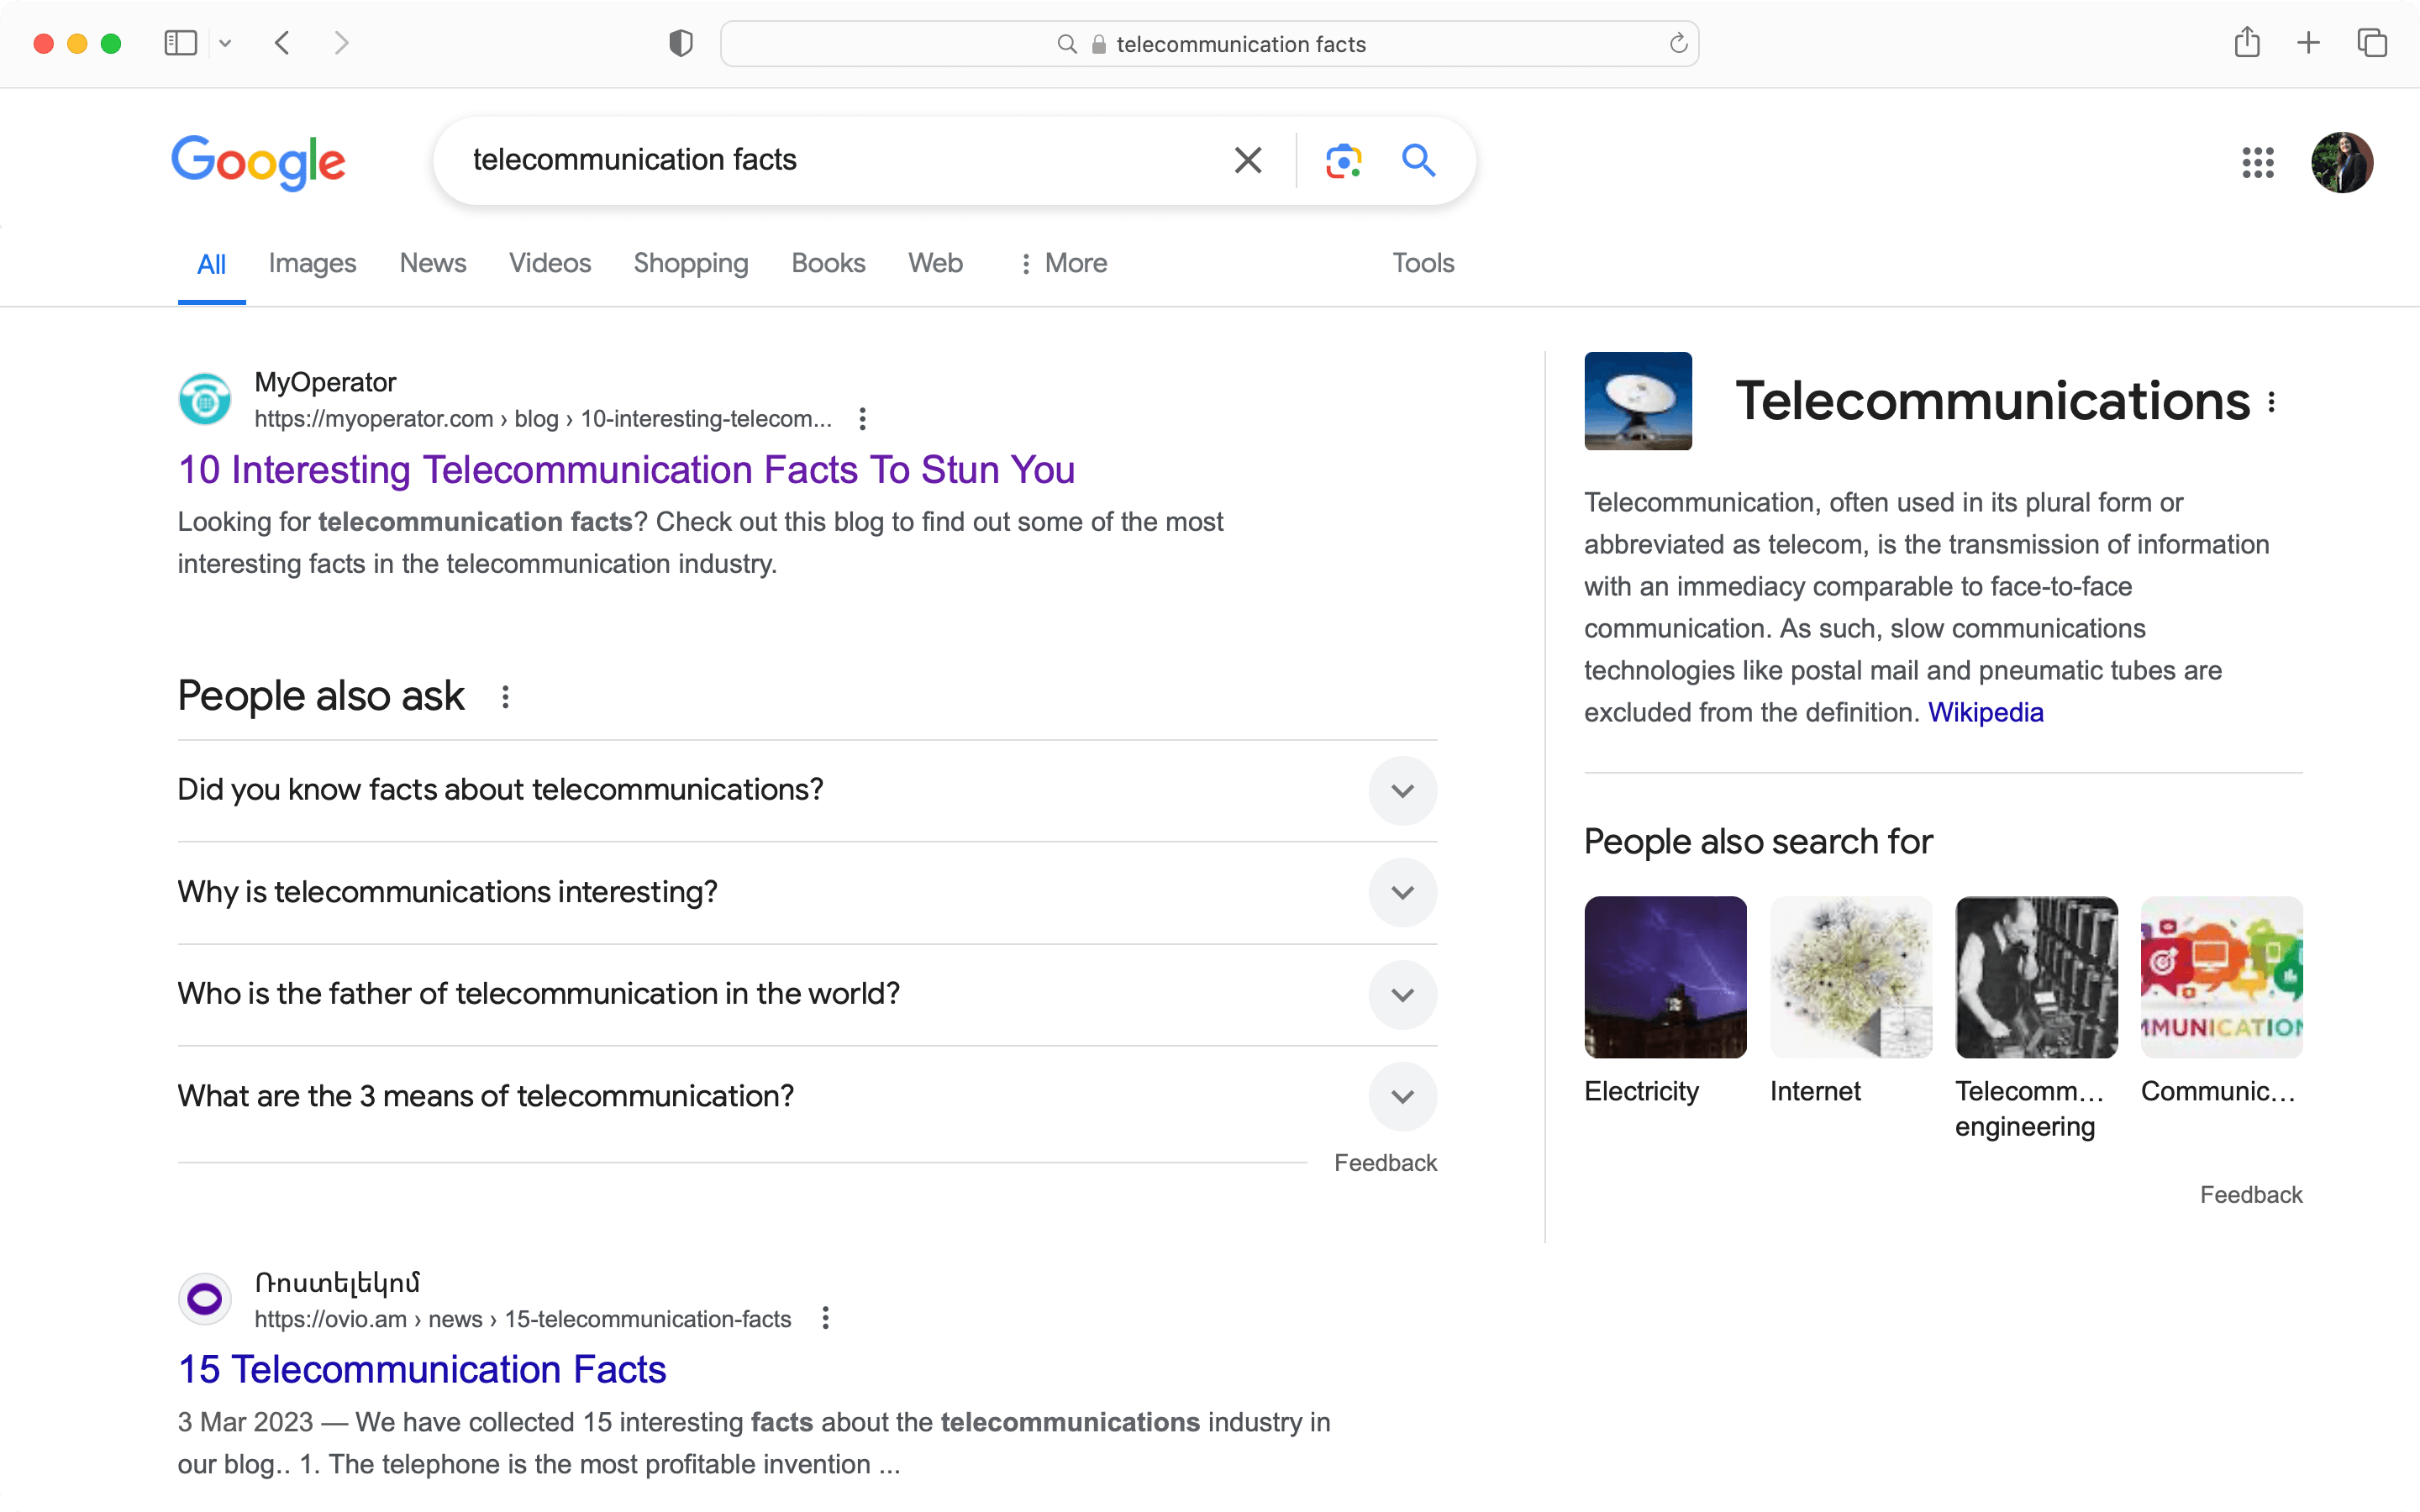Open the sidebar dropdown arrow in Safari
This screenshot has width=2420, height=1512.
[225, 43]
